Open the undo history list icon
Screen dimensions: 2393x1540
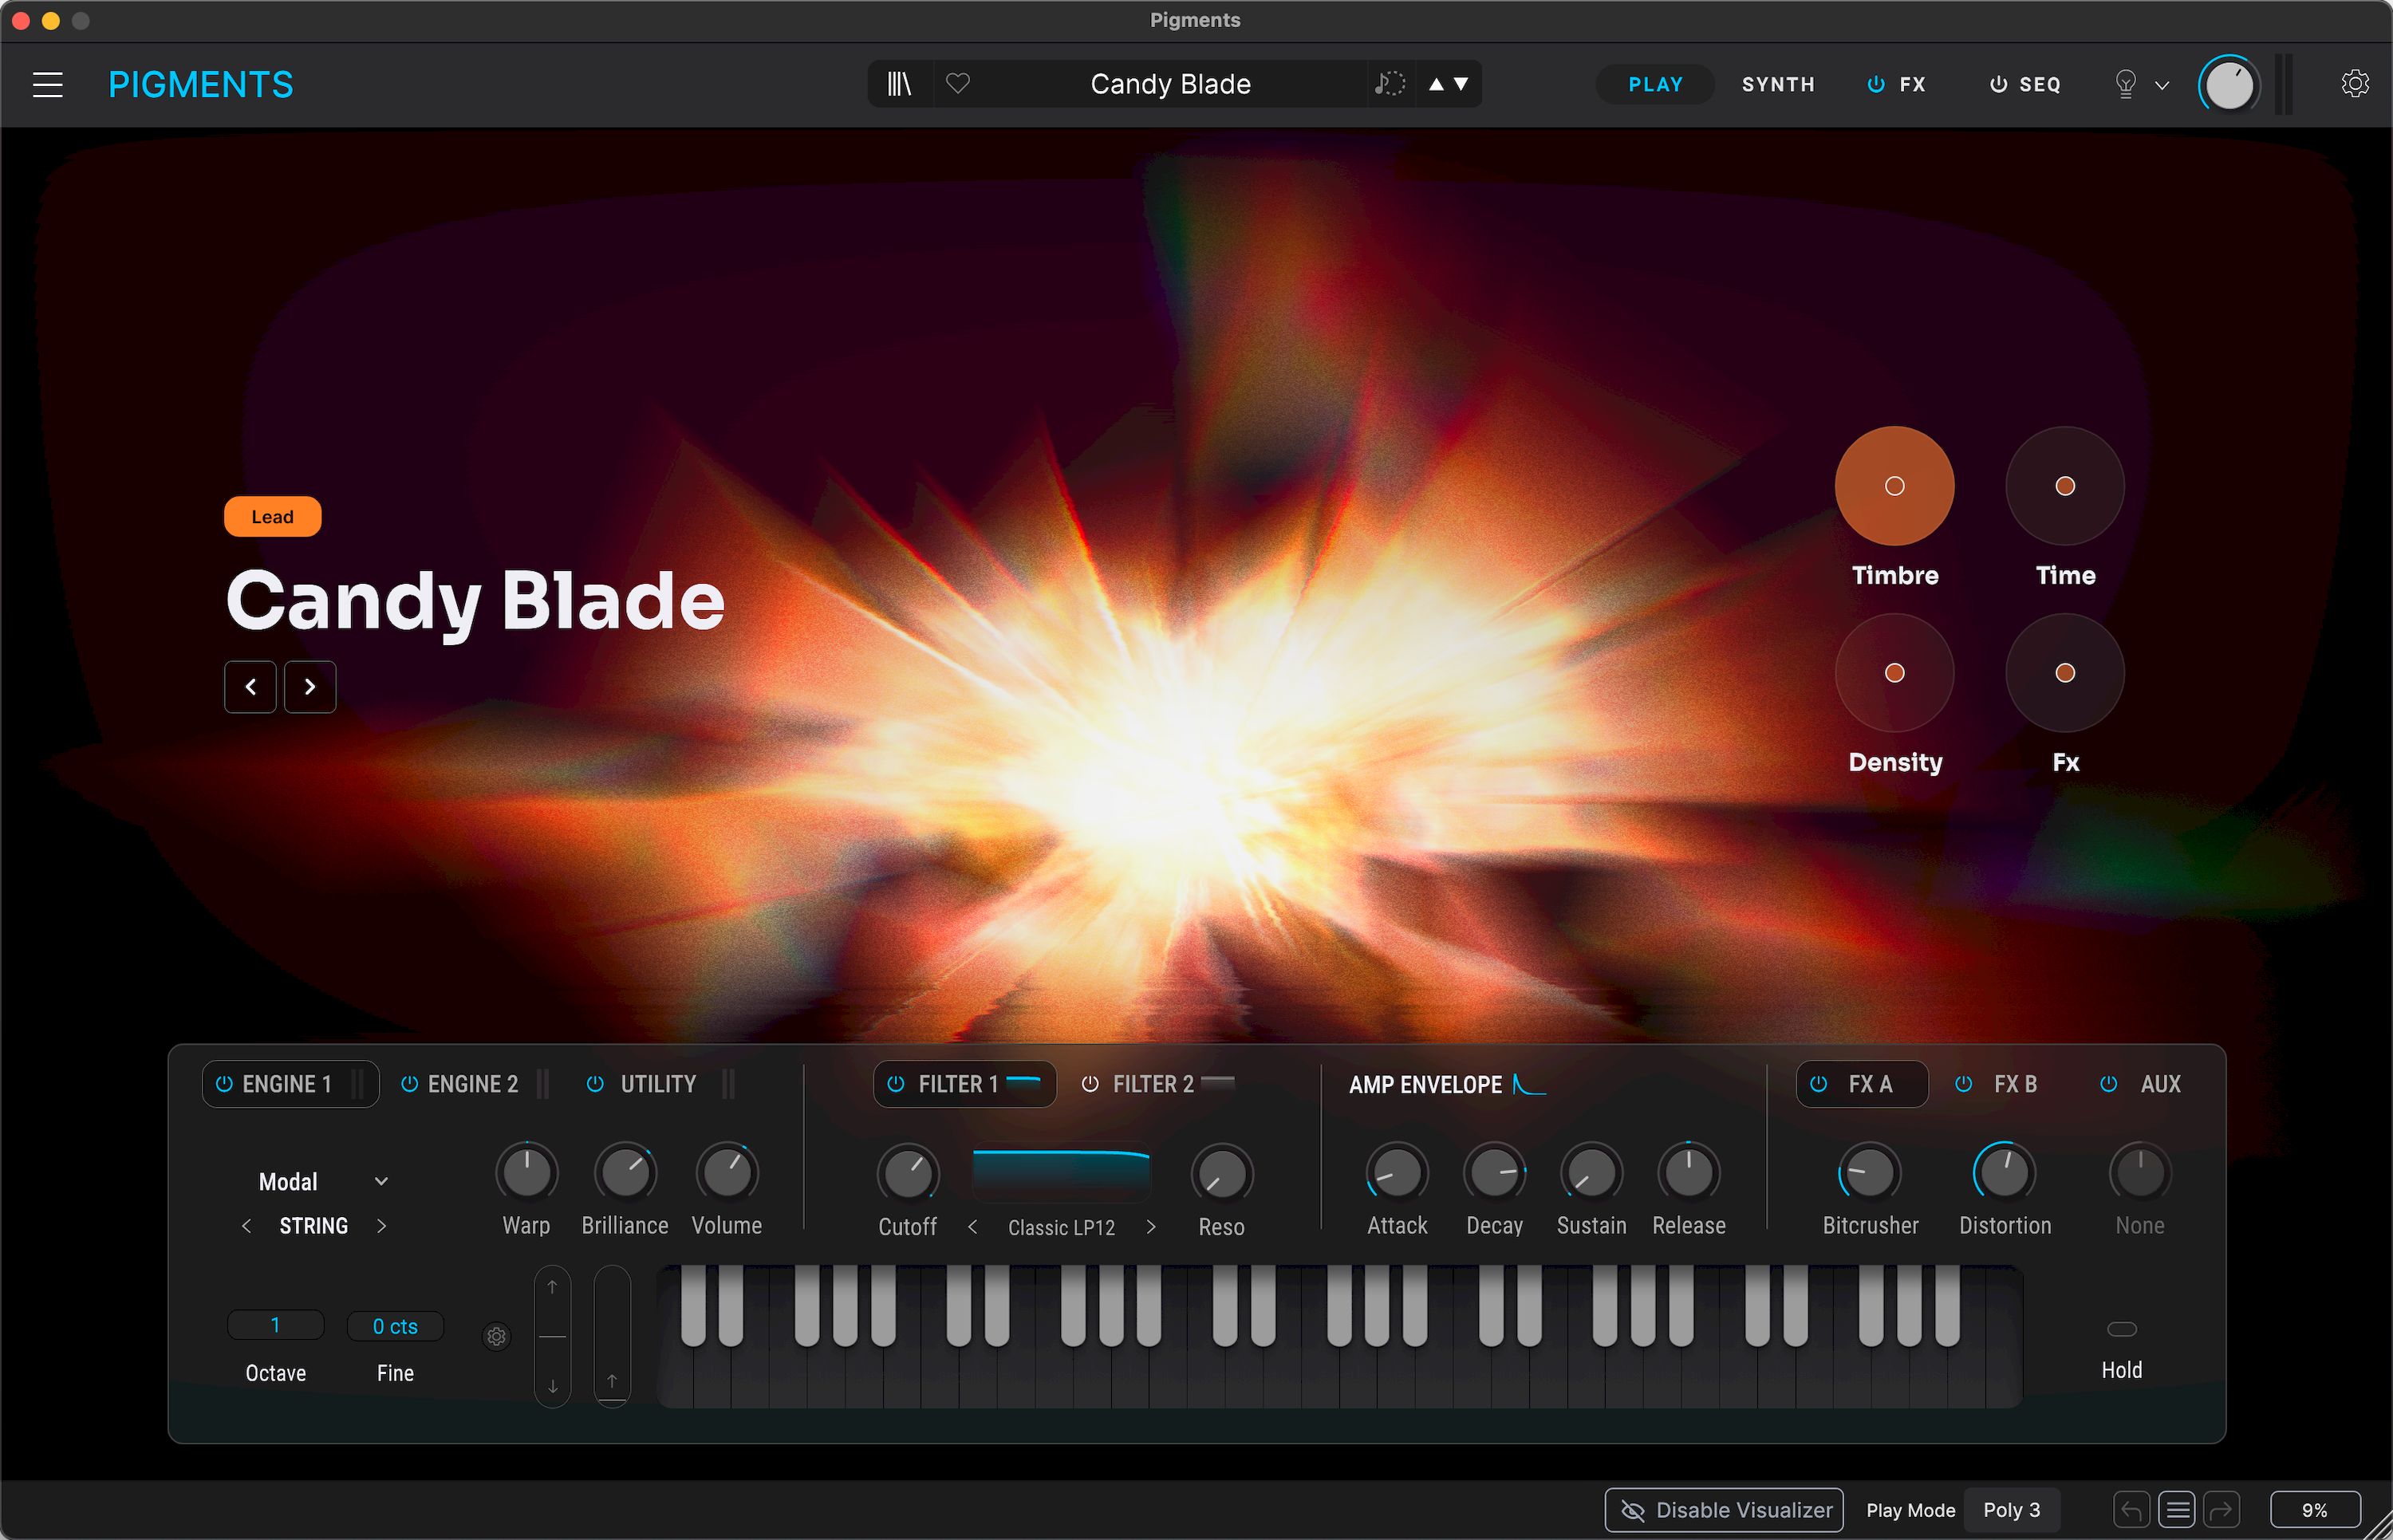pyautogui.click(x=2176, y=1509)
